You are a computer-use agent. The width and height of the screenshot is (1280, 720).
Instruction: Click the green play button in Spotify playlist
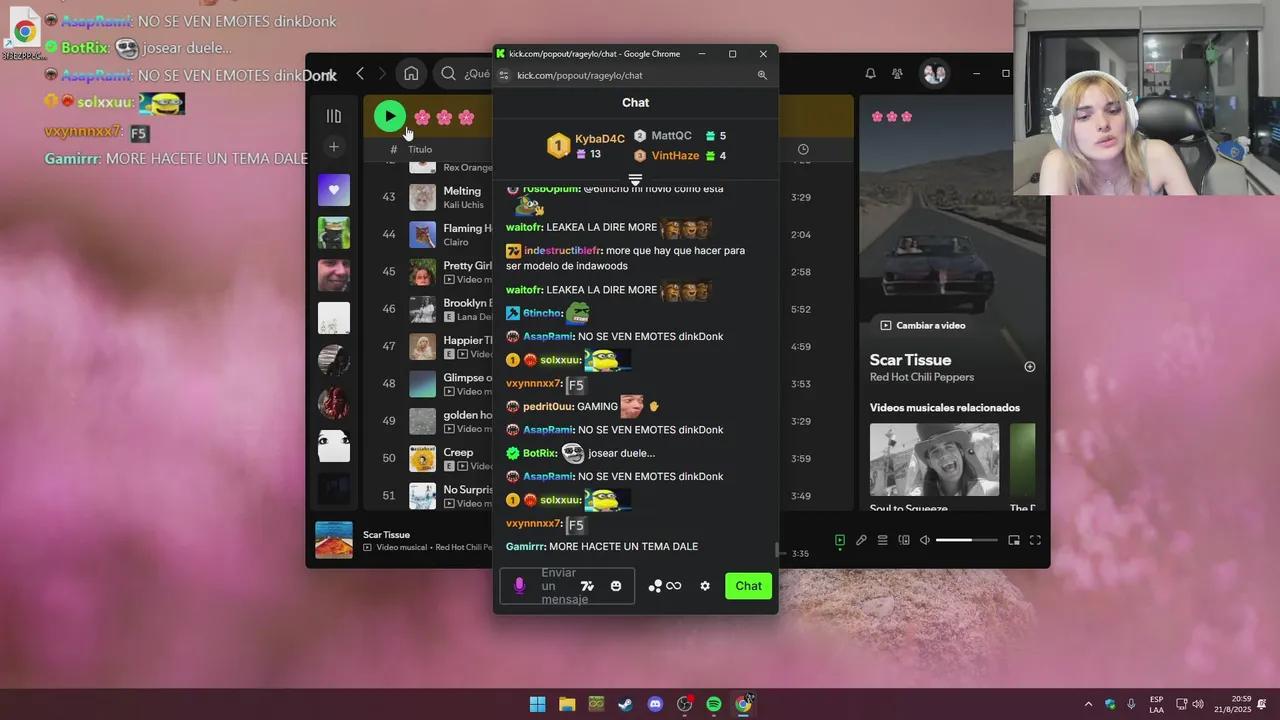[x=389, y=116]
